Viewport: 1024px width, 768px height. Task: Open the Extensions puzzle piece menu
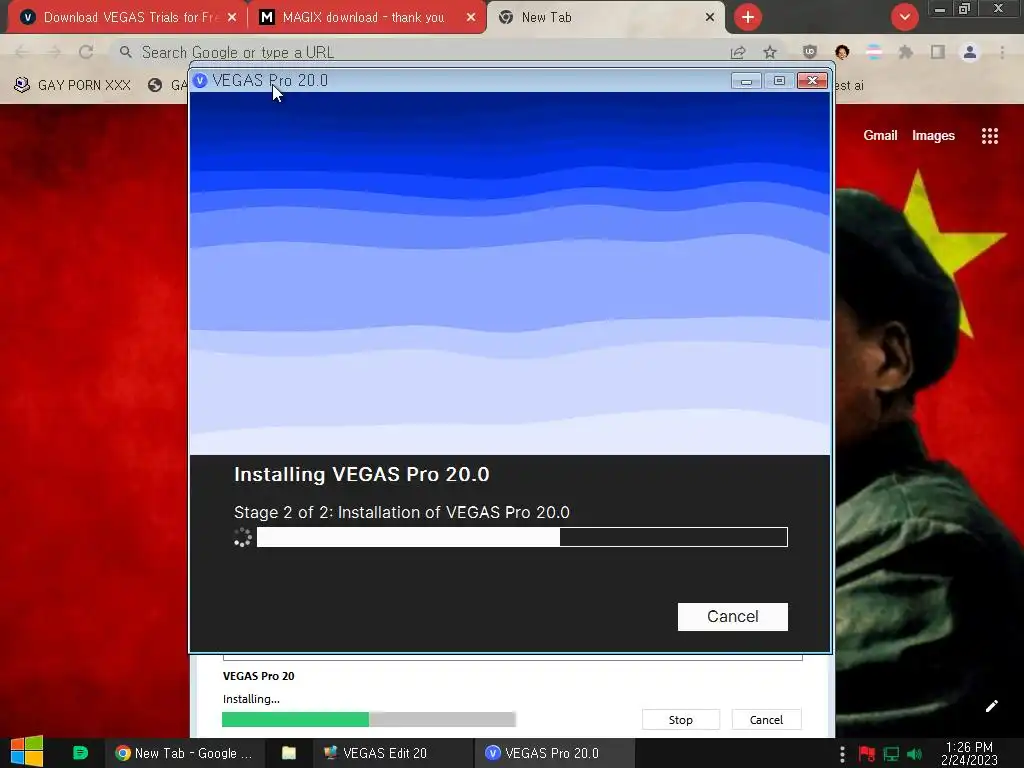click(905, 52)
